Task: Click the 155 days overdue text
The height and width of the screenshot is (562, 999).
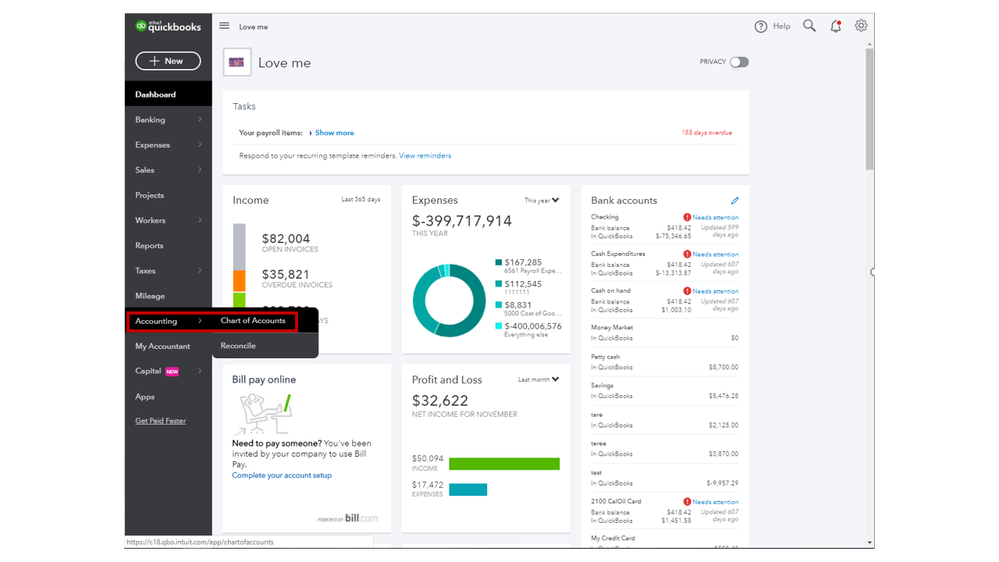Action: click(x=707, y=133)
